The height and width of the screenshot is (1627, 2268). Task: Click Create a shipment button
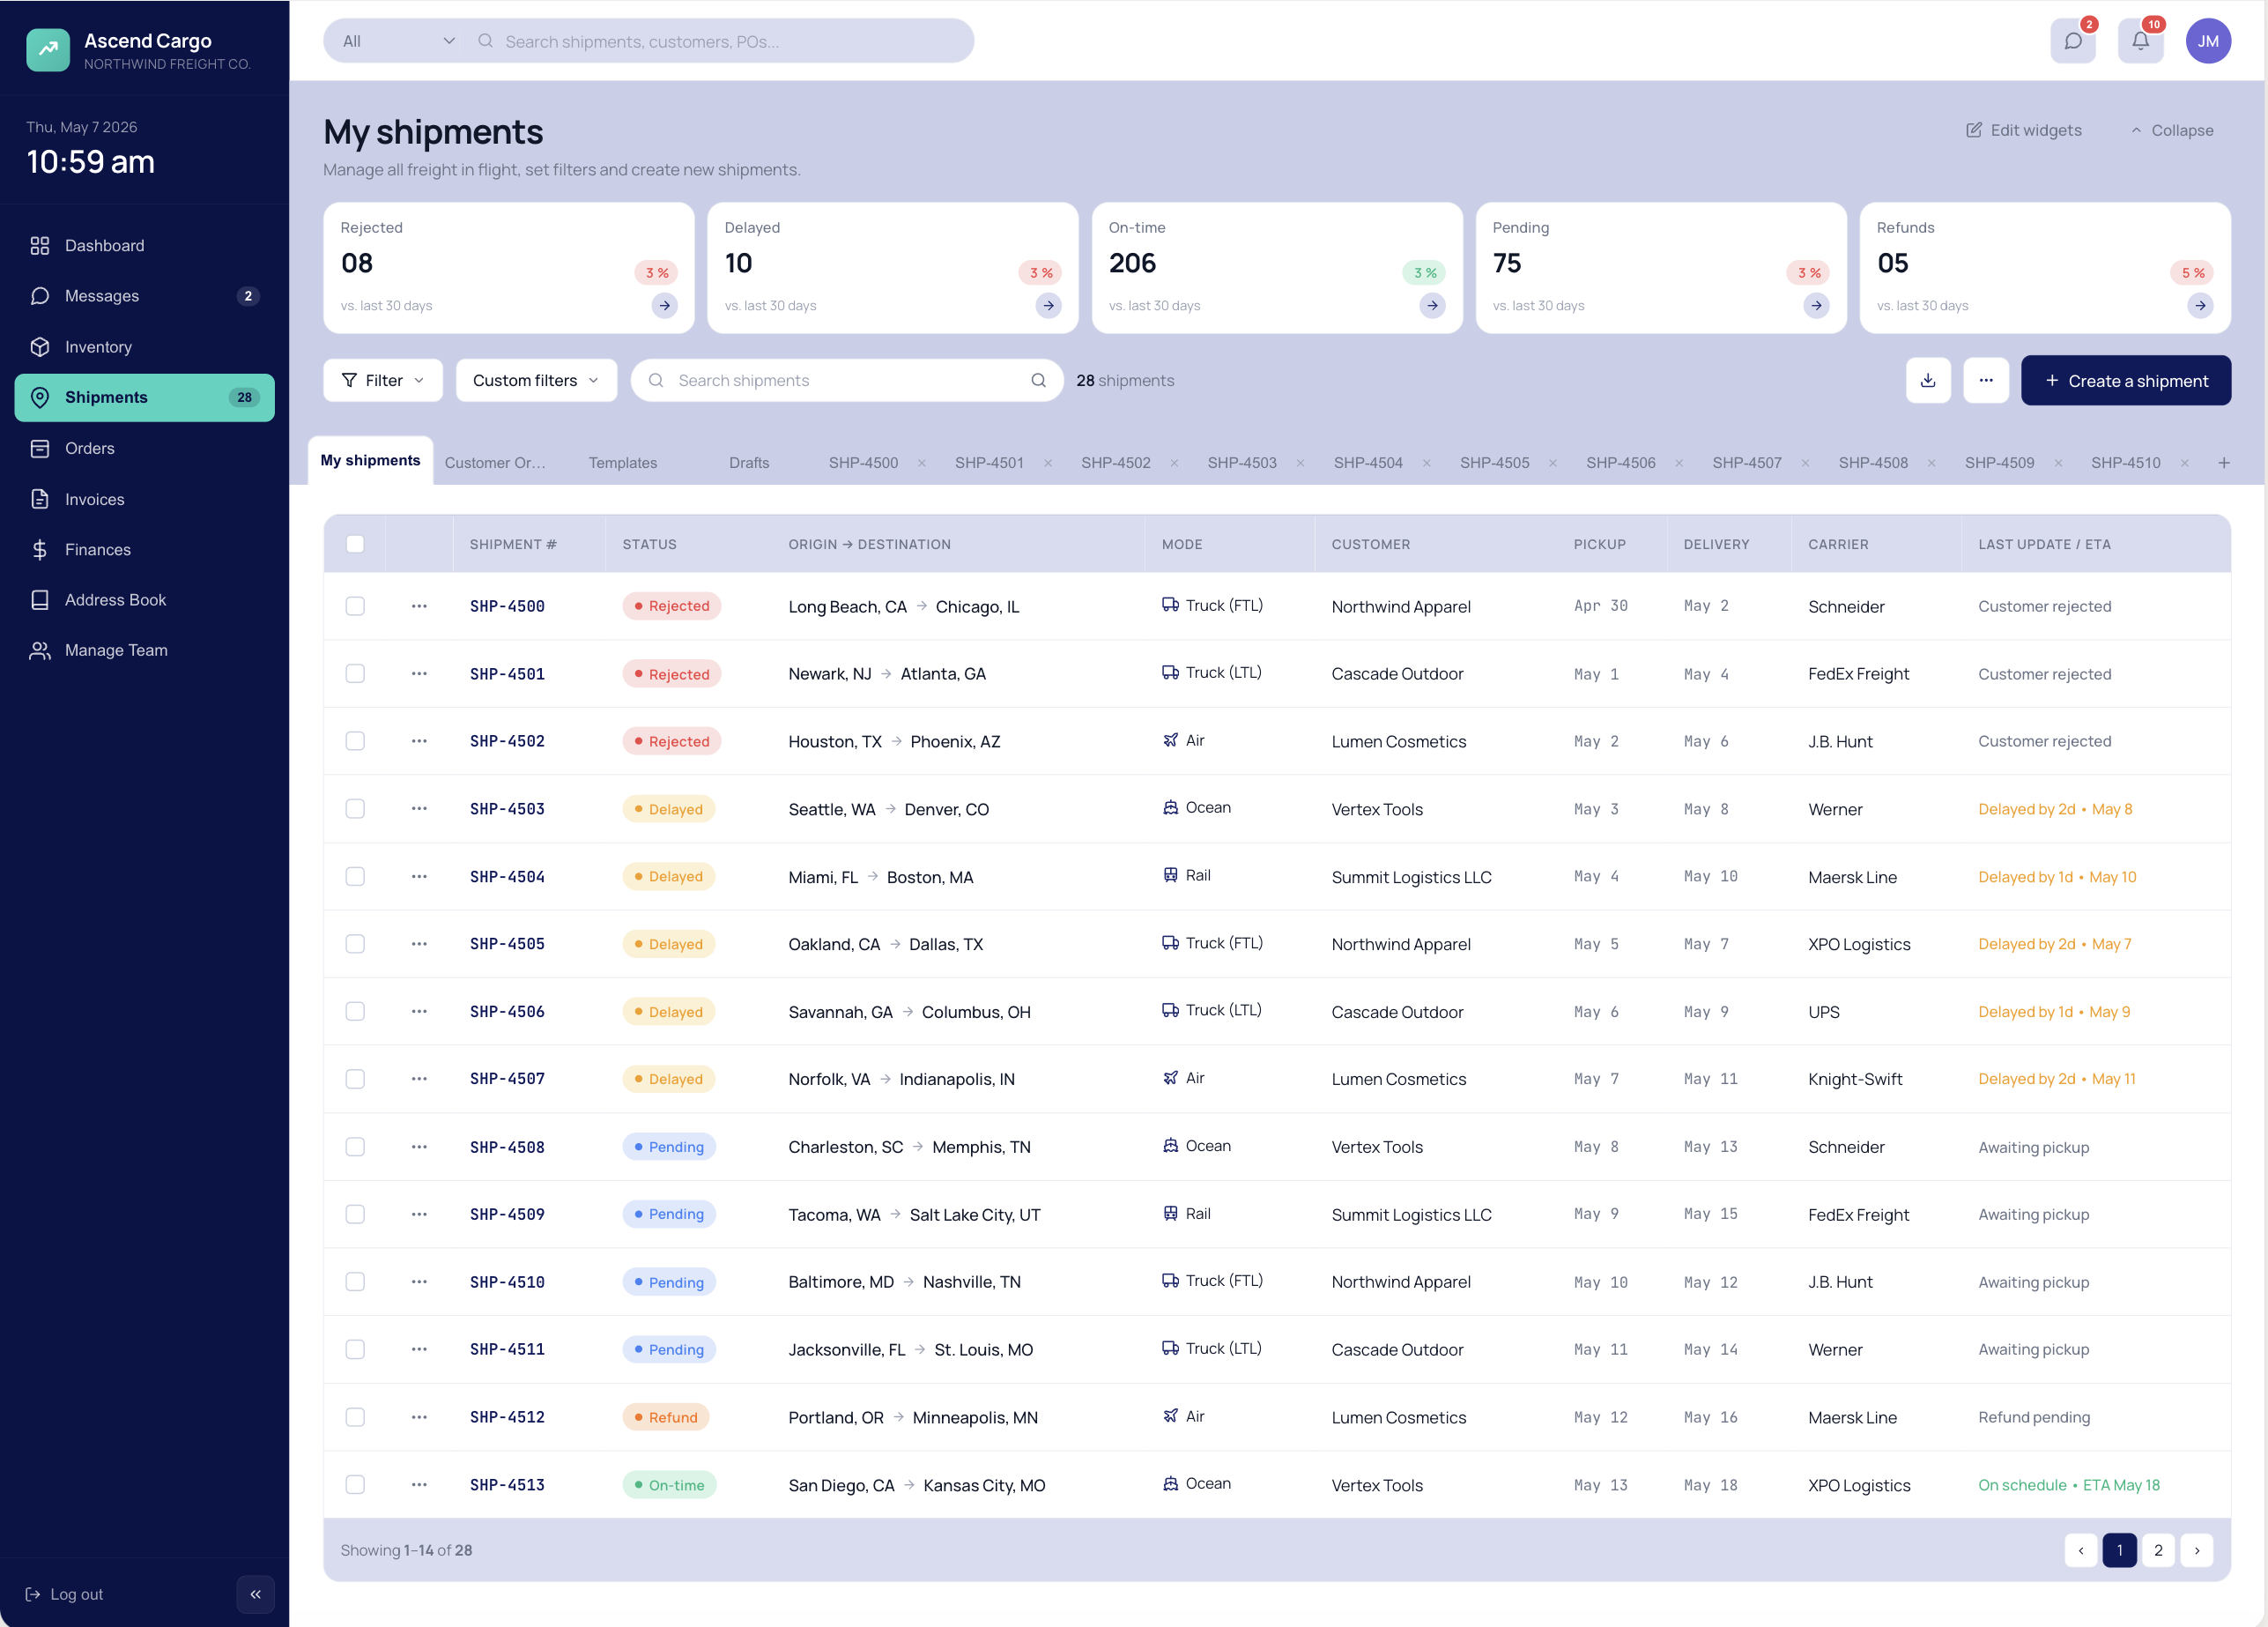2126,380
